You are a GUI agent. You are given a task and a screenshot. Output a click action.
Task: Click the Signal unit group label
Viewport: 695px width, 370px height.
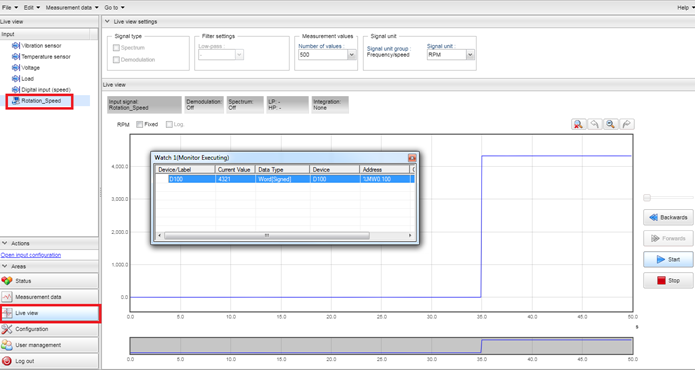click(x=389, y=49)
